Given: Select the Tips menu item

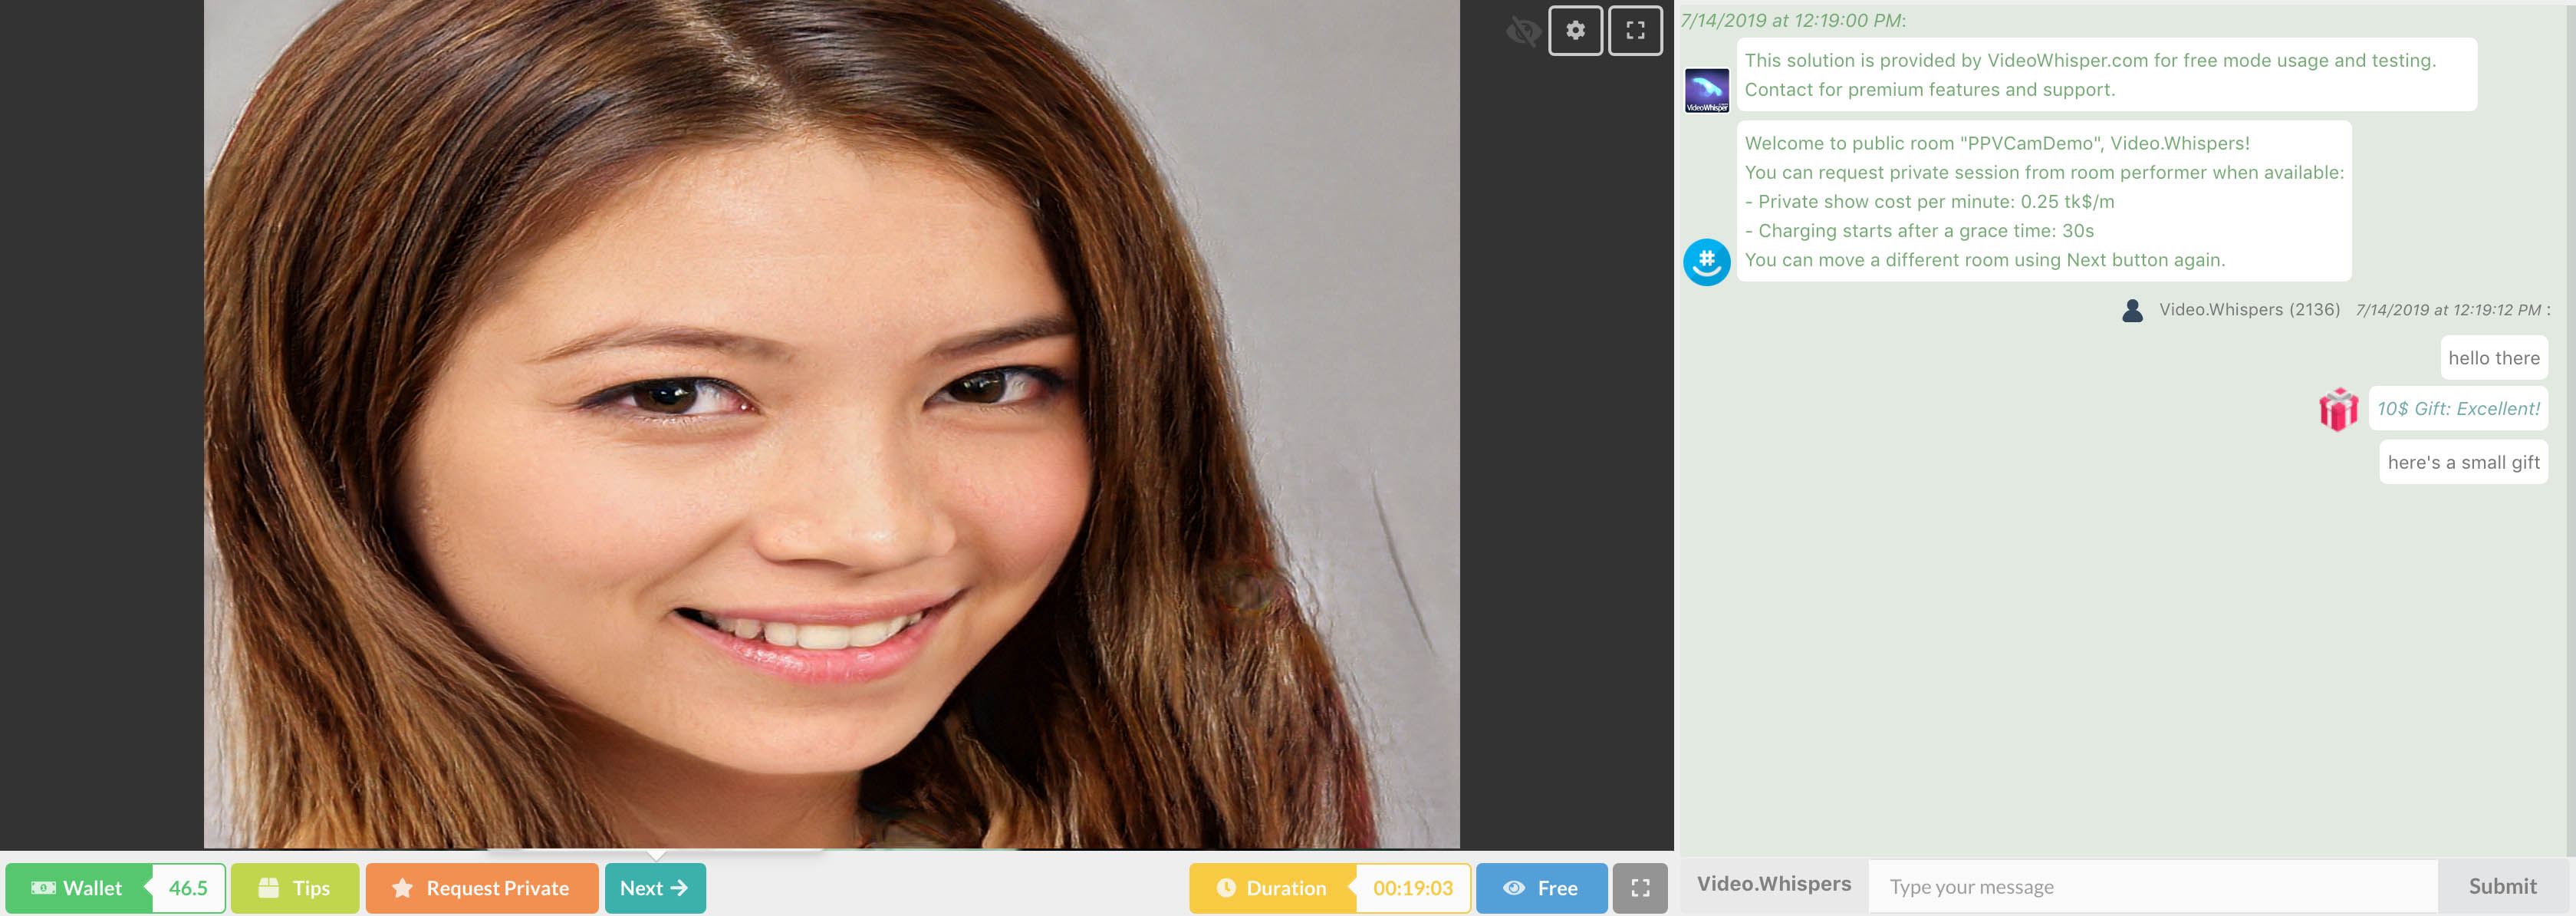Looking at the screenshot, I should [x=294, y=886].
